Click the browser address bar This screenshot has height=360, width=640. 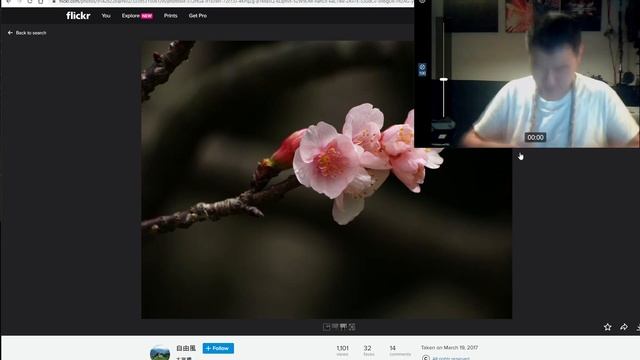(x=233, y=2)
